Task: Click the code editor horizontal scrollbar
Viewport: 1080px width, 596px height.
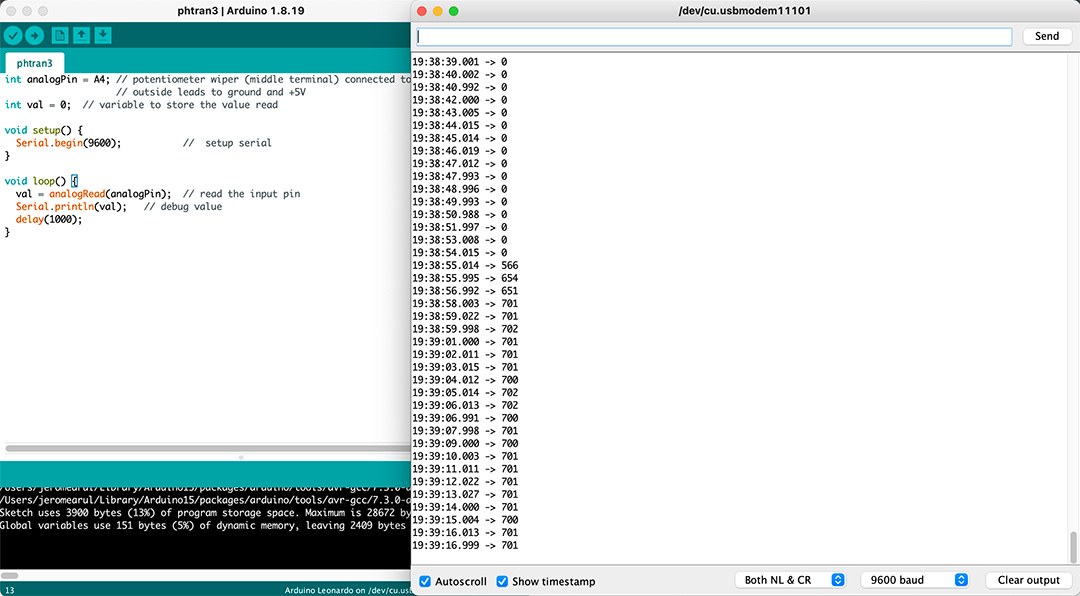Action: pyautogui.click(x=207, y=448)
